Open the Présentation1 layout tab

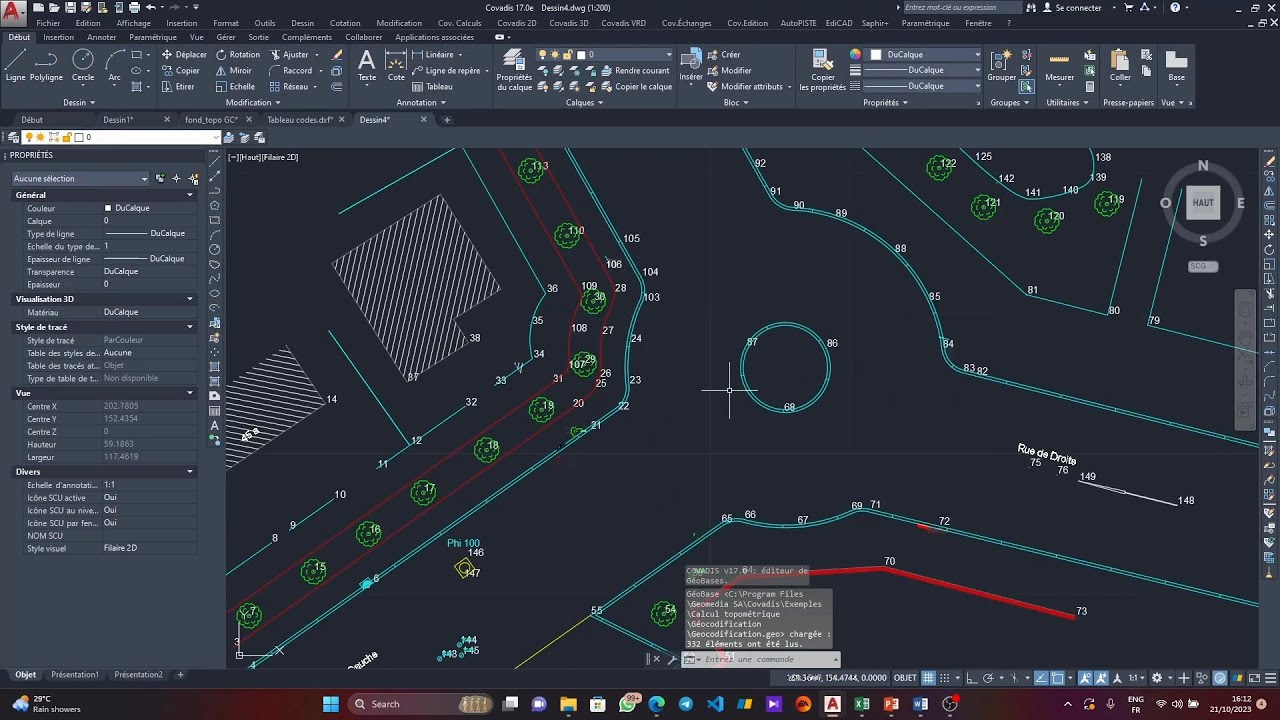coord(75,675)
